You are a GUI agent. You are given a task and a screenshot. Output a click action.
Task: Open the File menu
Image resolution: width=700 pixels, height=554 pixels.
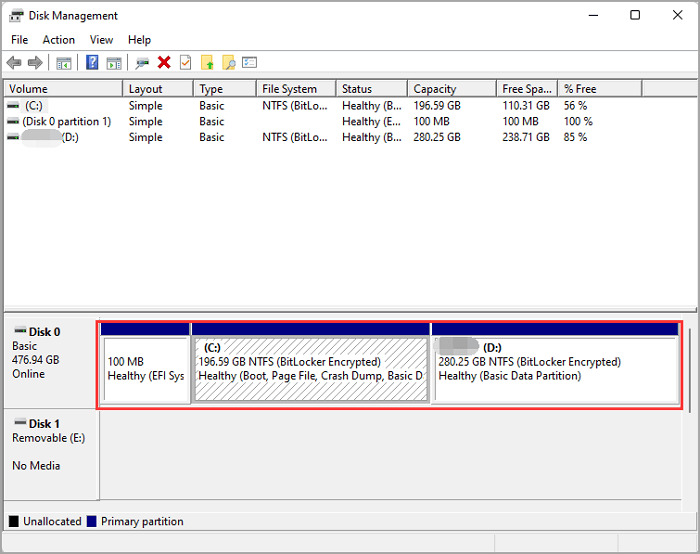tap(19, 40)
